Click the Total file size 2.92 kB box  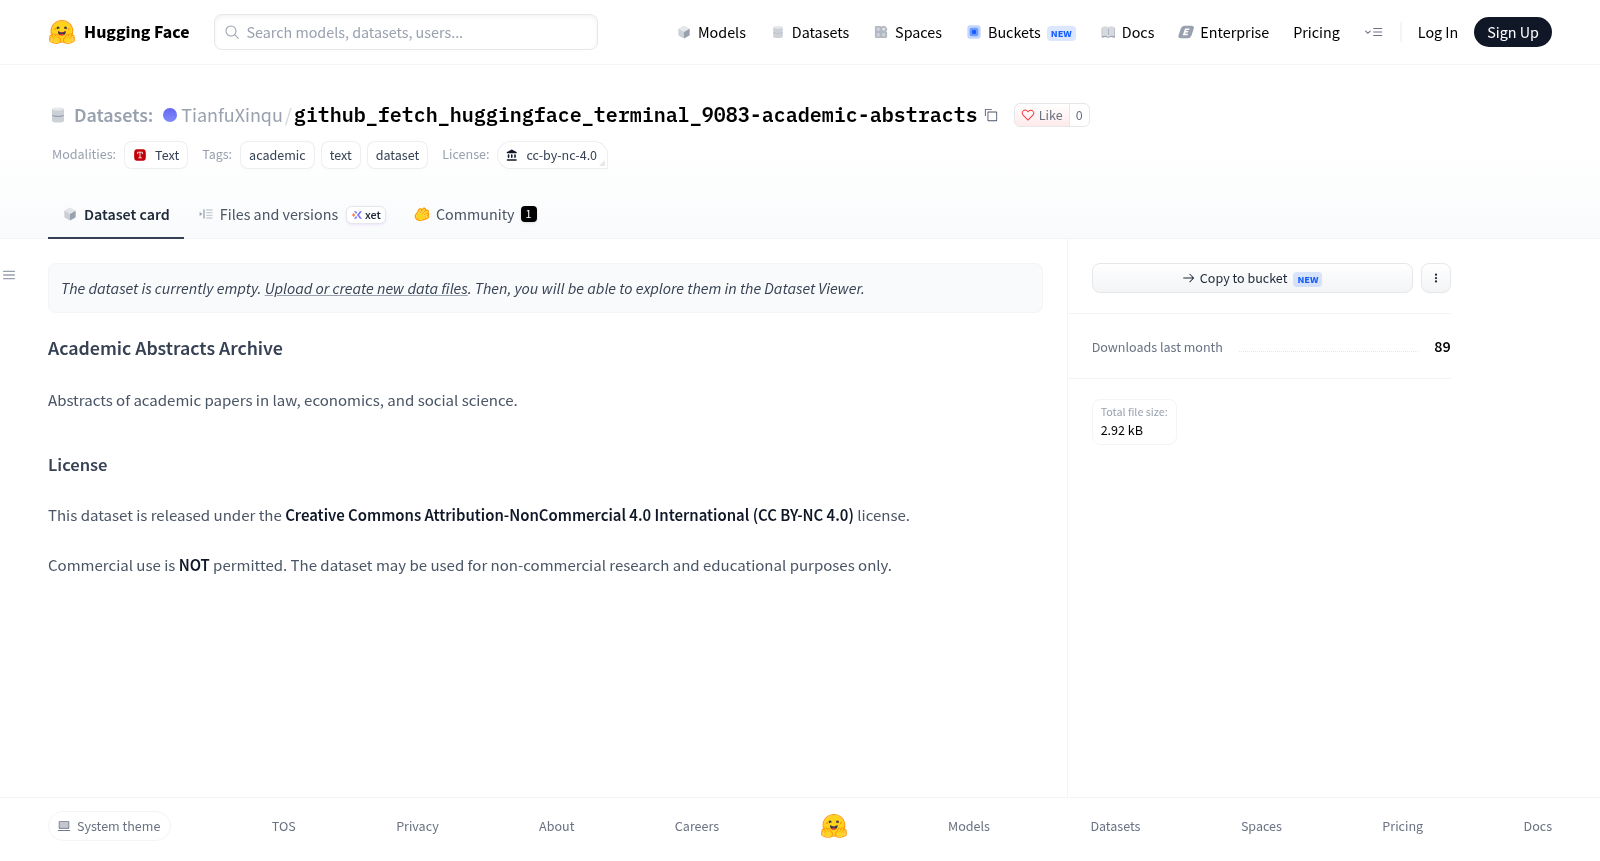1134,421
